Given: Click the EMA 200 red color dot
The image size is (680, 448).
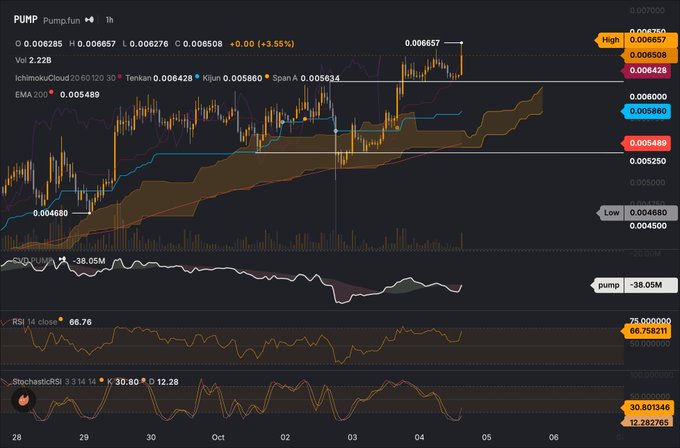Looking at the screenshot, I should (52, 92).
